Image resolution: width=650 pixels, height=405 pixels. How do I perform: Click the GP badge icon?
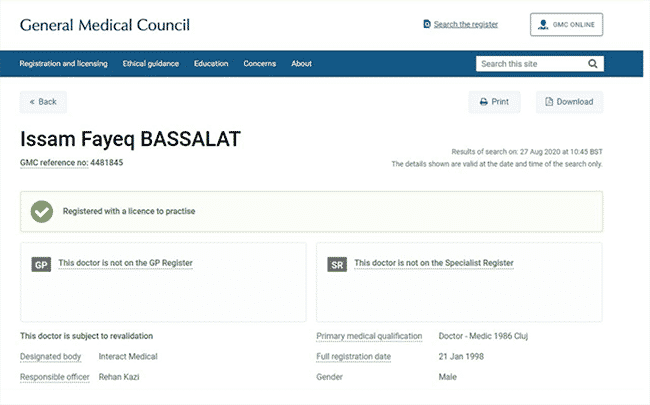[x=41, y=264]
